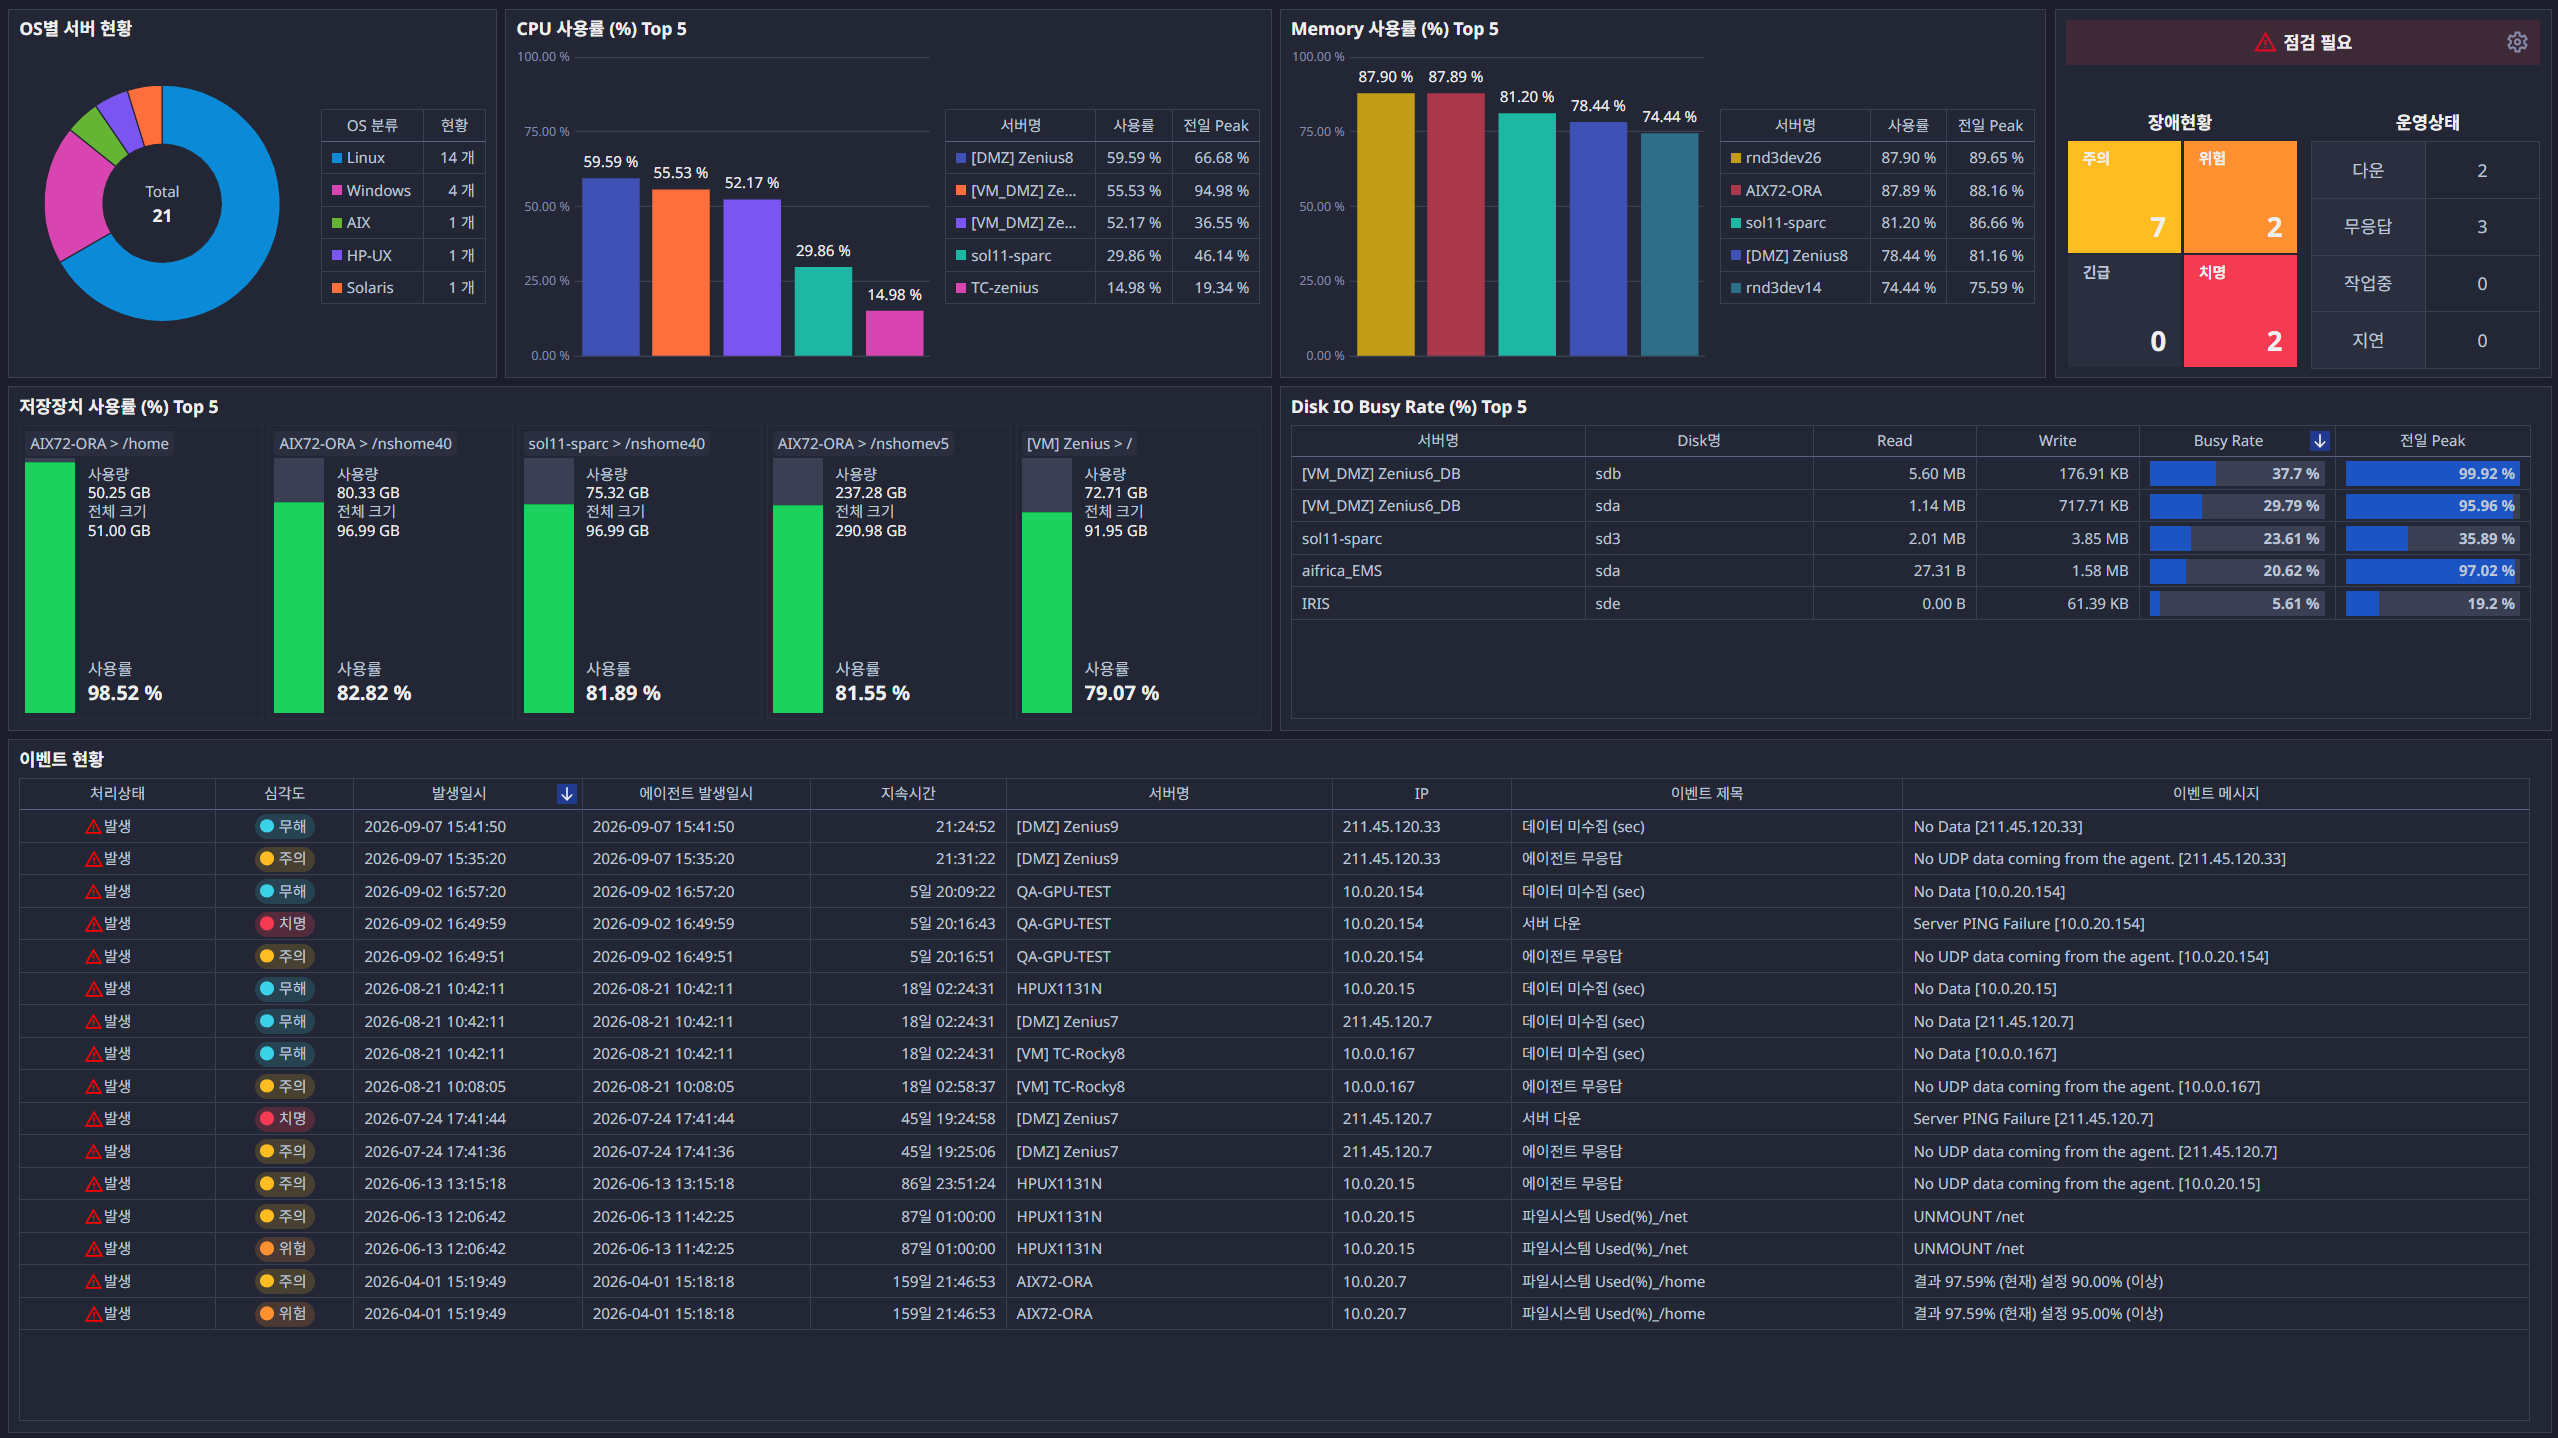Select the [VM] Zenius > / storage card
Image resolution: width=2558 pixels, height=1438 pixels.
(x=1138, y=572)
